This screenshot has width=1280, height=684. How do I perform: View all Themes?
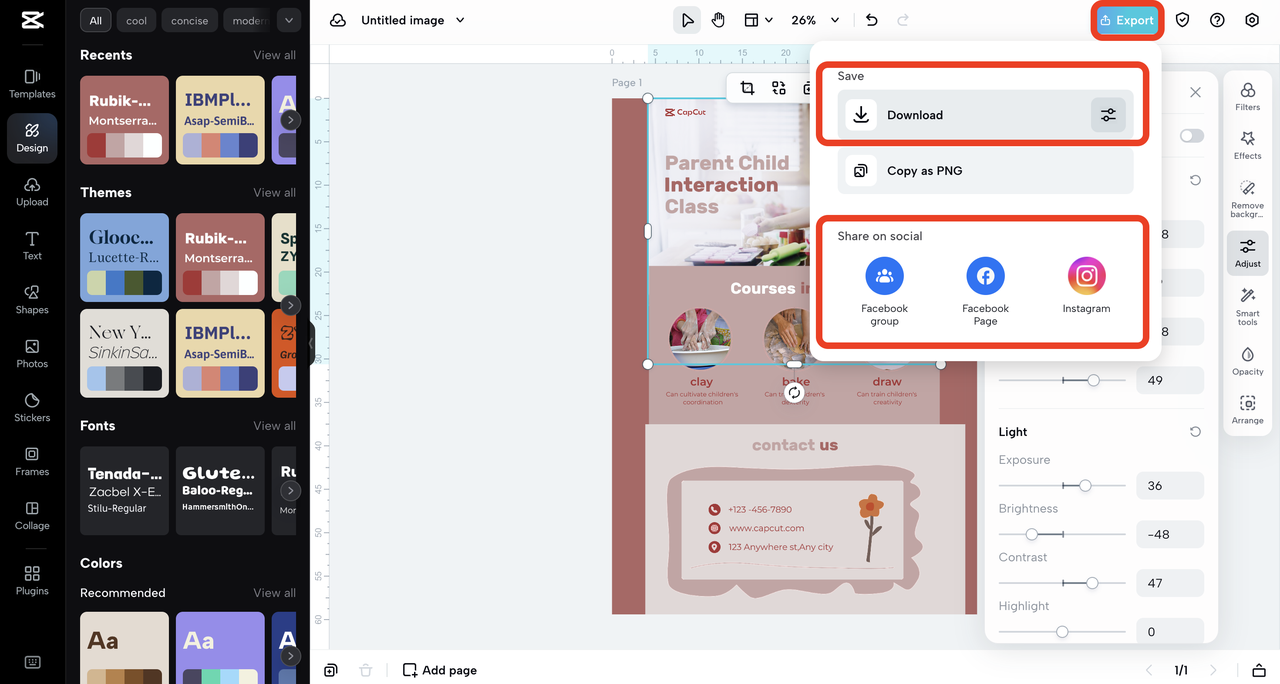(274, 192)
